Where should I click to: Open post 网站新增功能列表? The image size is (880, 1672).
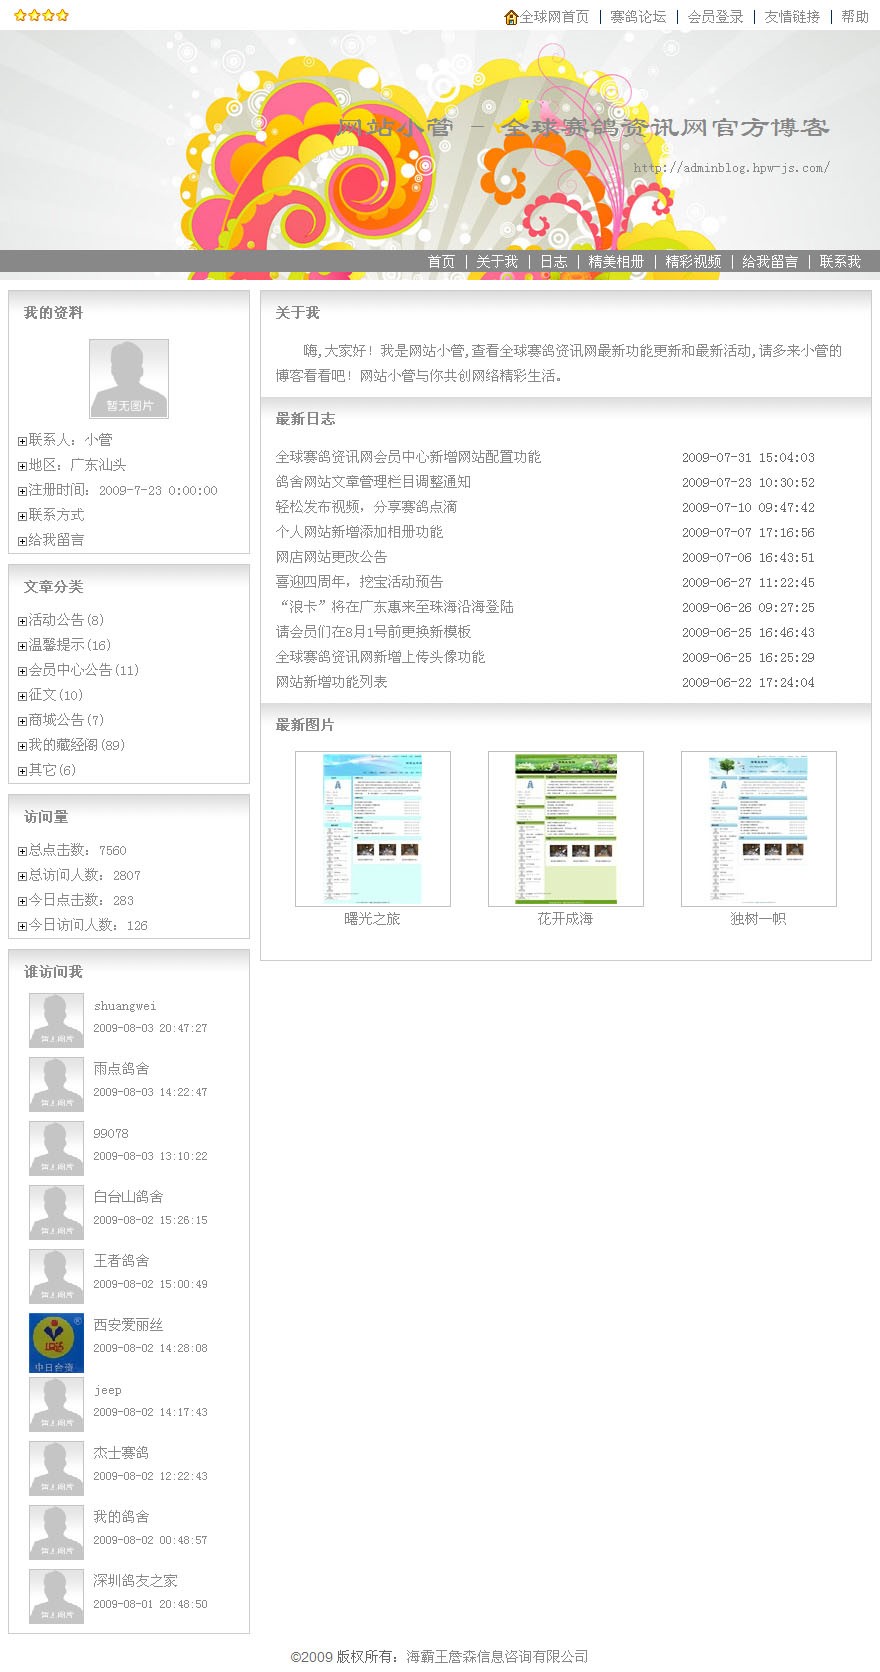331,682
